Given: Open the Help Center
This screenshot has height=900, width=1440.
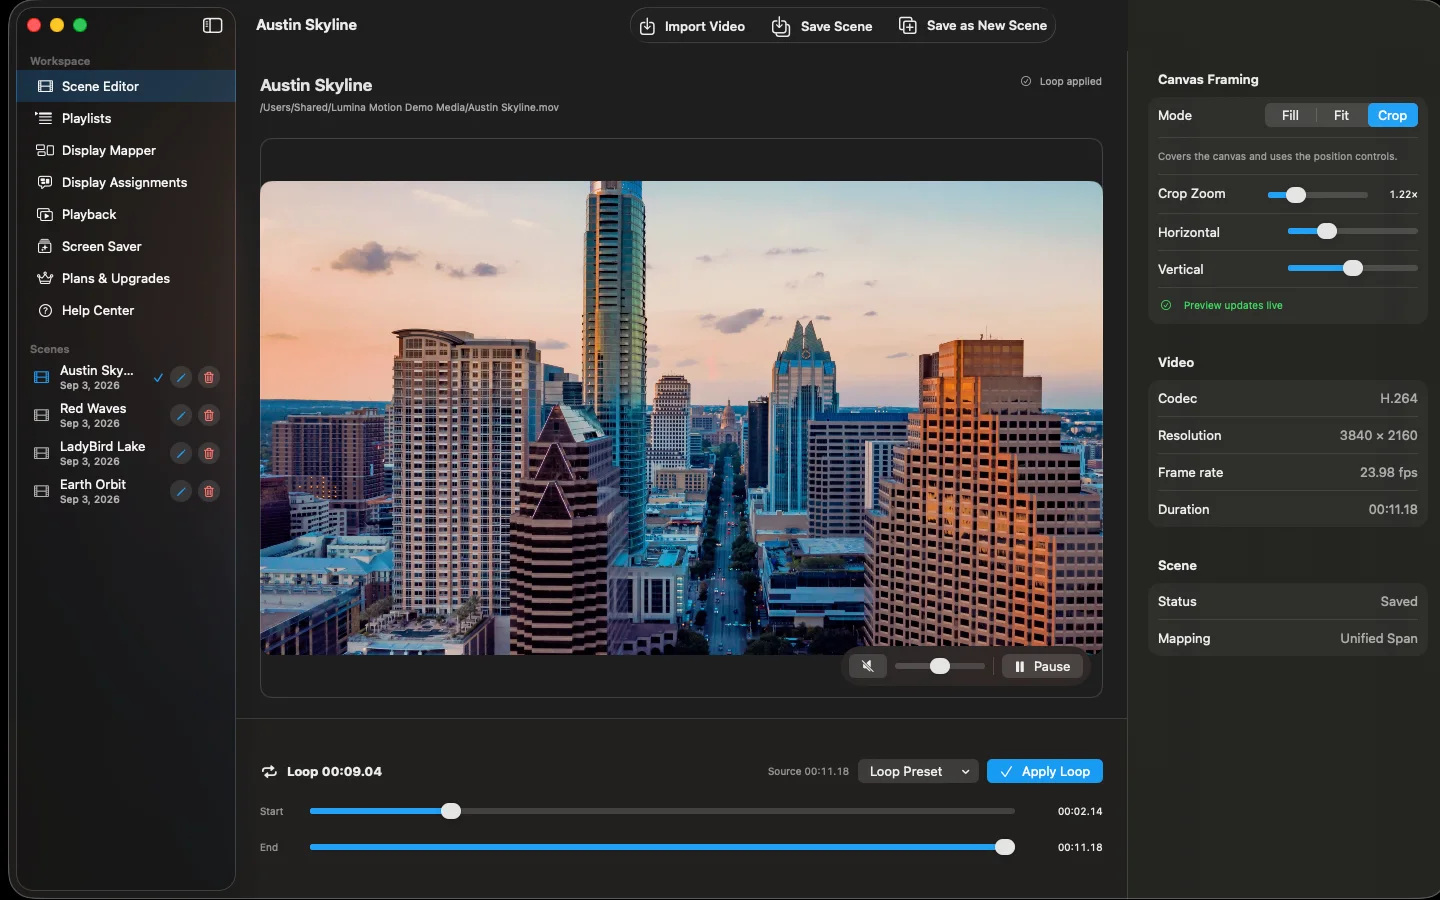Looking at the screenshot, I should click(126, 310).
